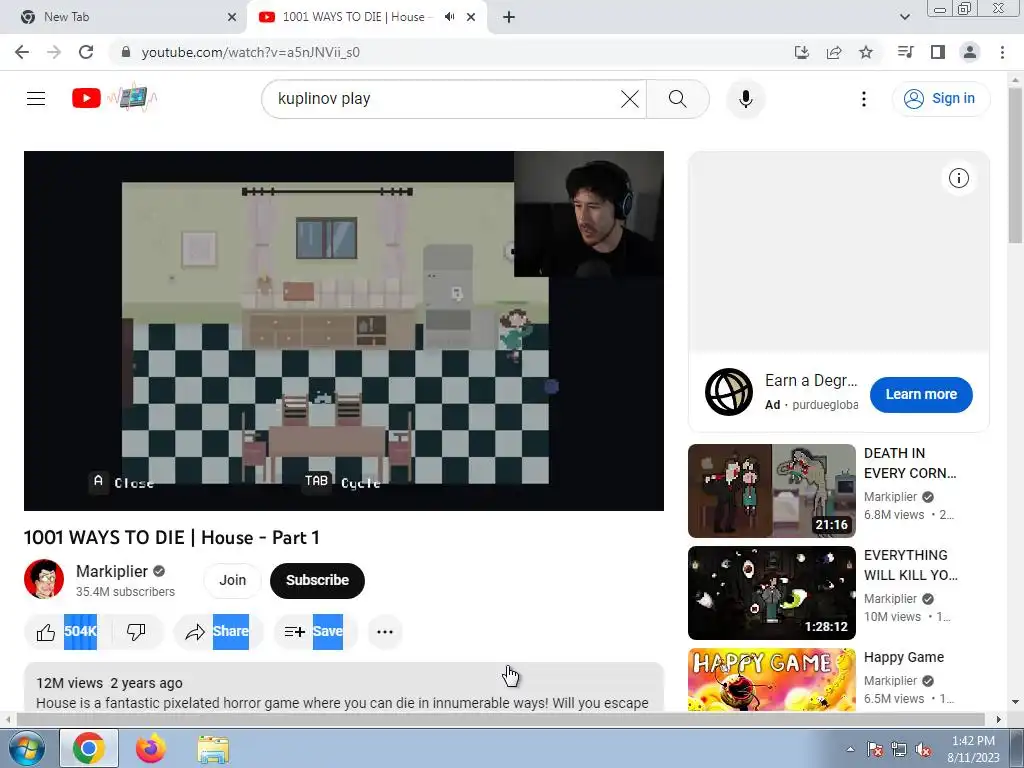Subscribe to Markiplier channel
Screen dimensions: 1024x768
point(317,580)
